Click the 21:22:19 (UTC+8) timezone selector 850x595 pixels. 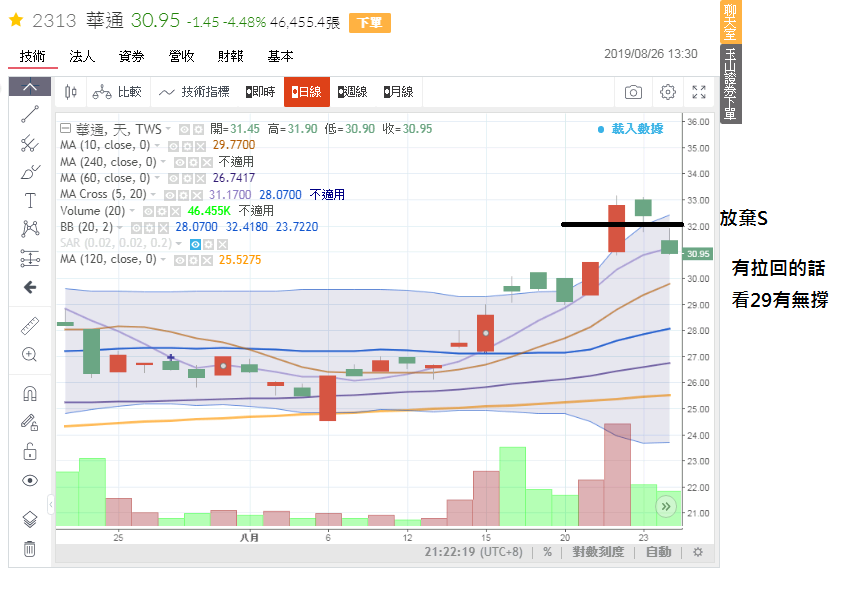click(473, 552)
